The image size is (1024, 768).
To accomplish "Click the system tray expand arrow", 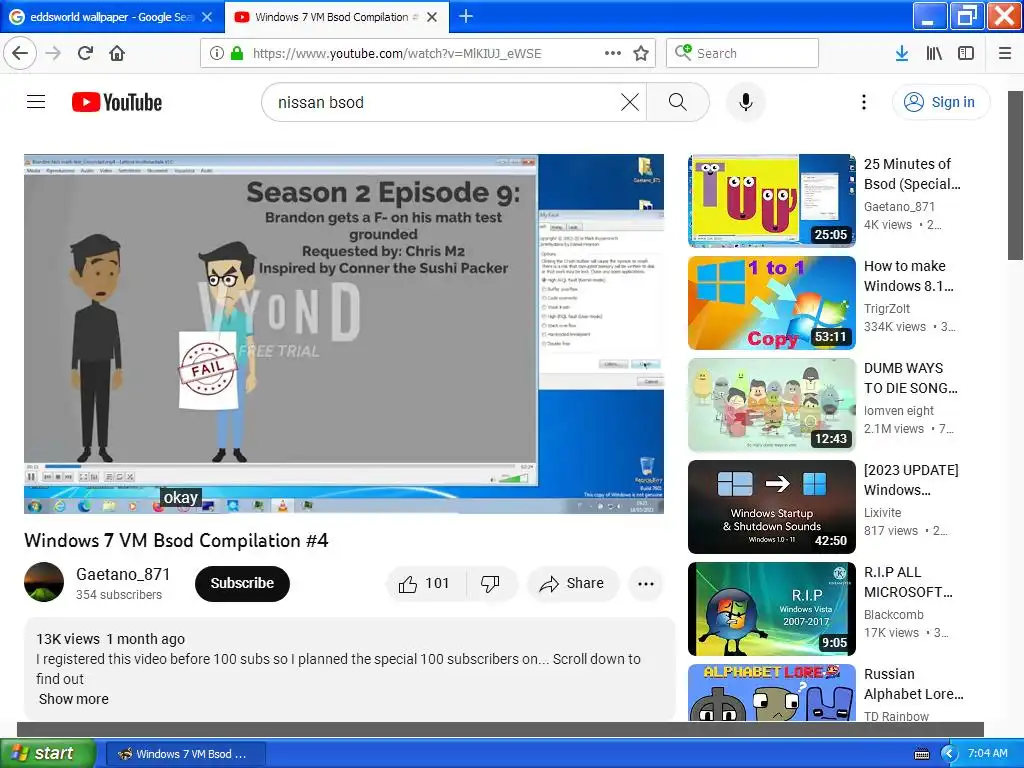I will pyautogui.click(x=949, y=754).
